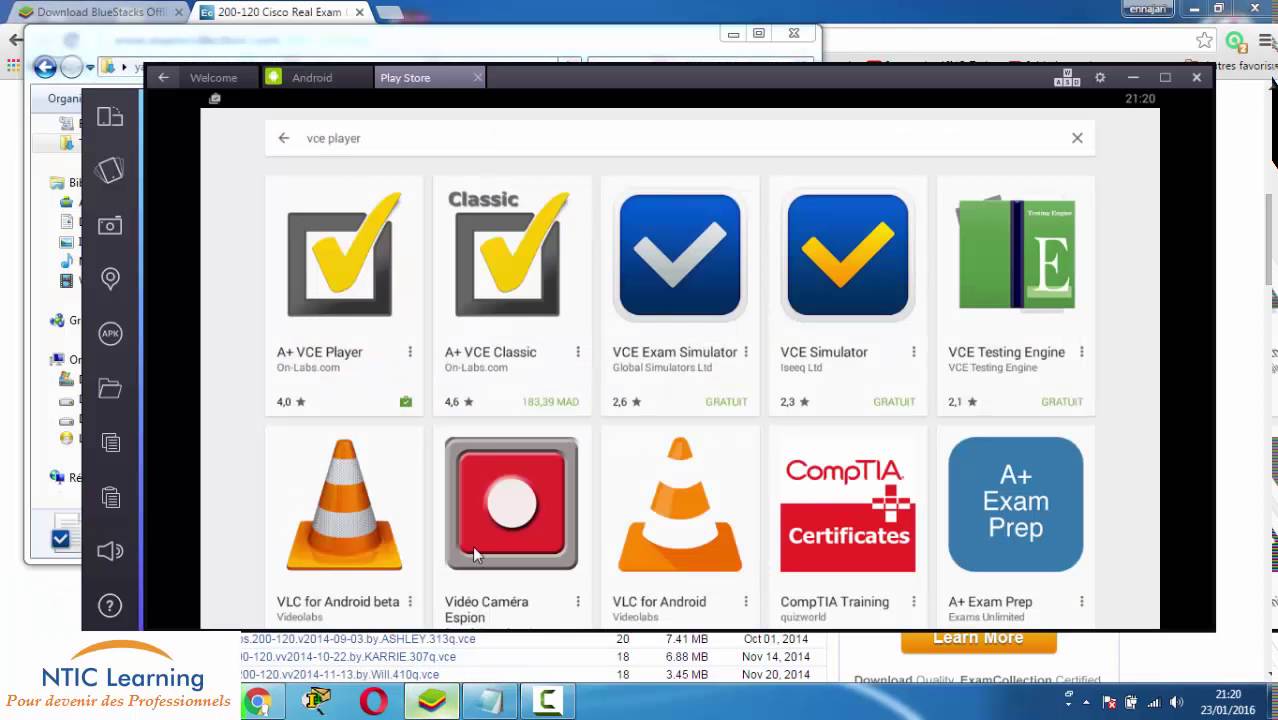The width and height of the screenshot is (1278, 720).
Task: Open the KARRIE.307q.vce file link
Action: point(348,657)
